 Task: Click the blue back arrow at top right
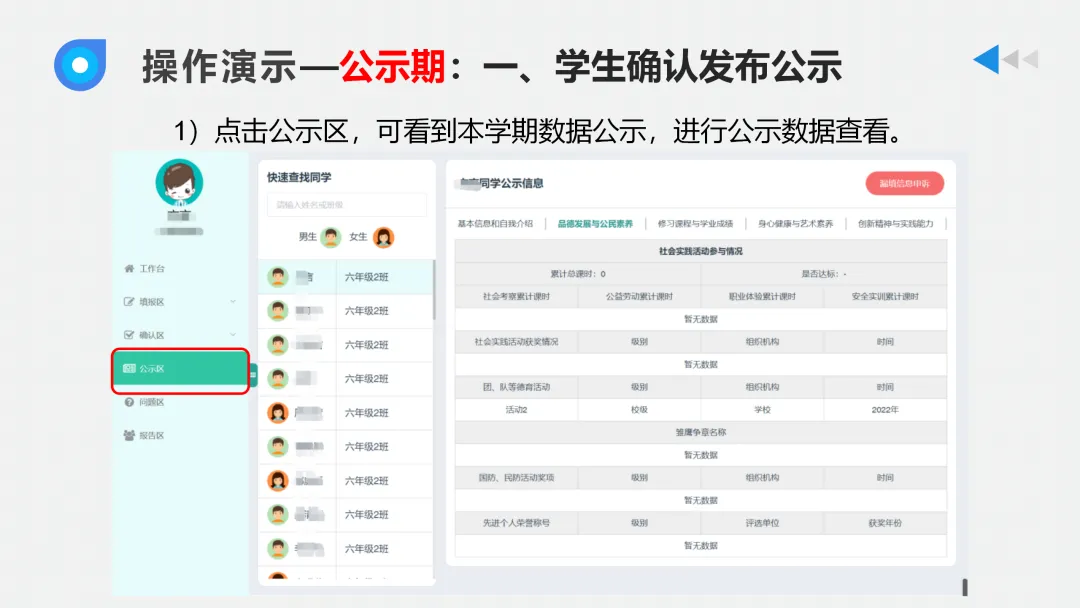(988, 59)
